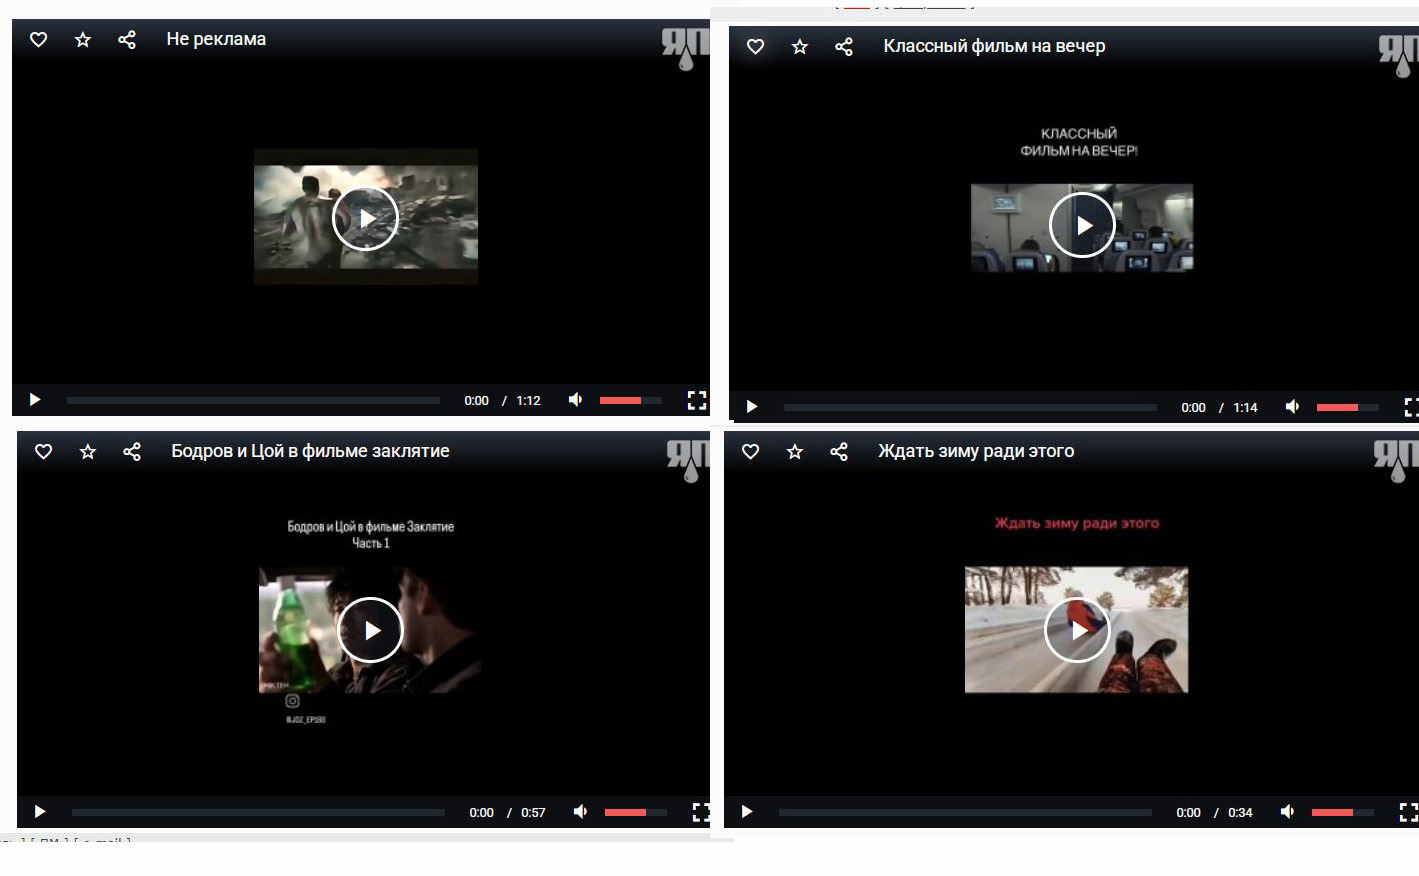1419x876 pixels.
Task: Play "Бодров и Цой" video from center overlay
Action: point(371,630)
